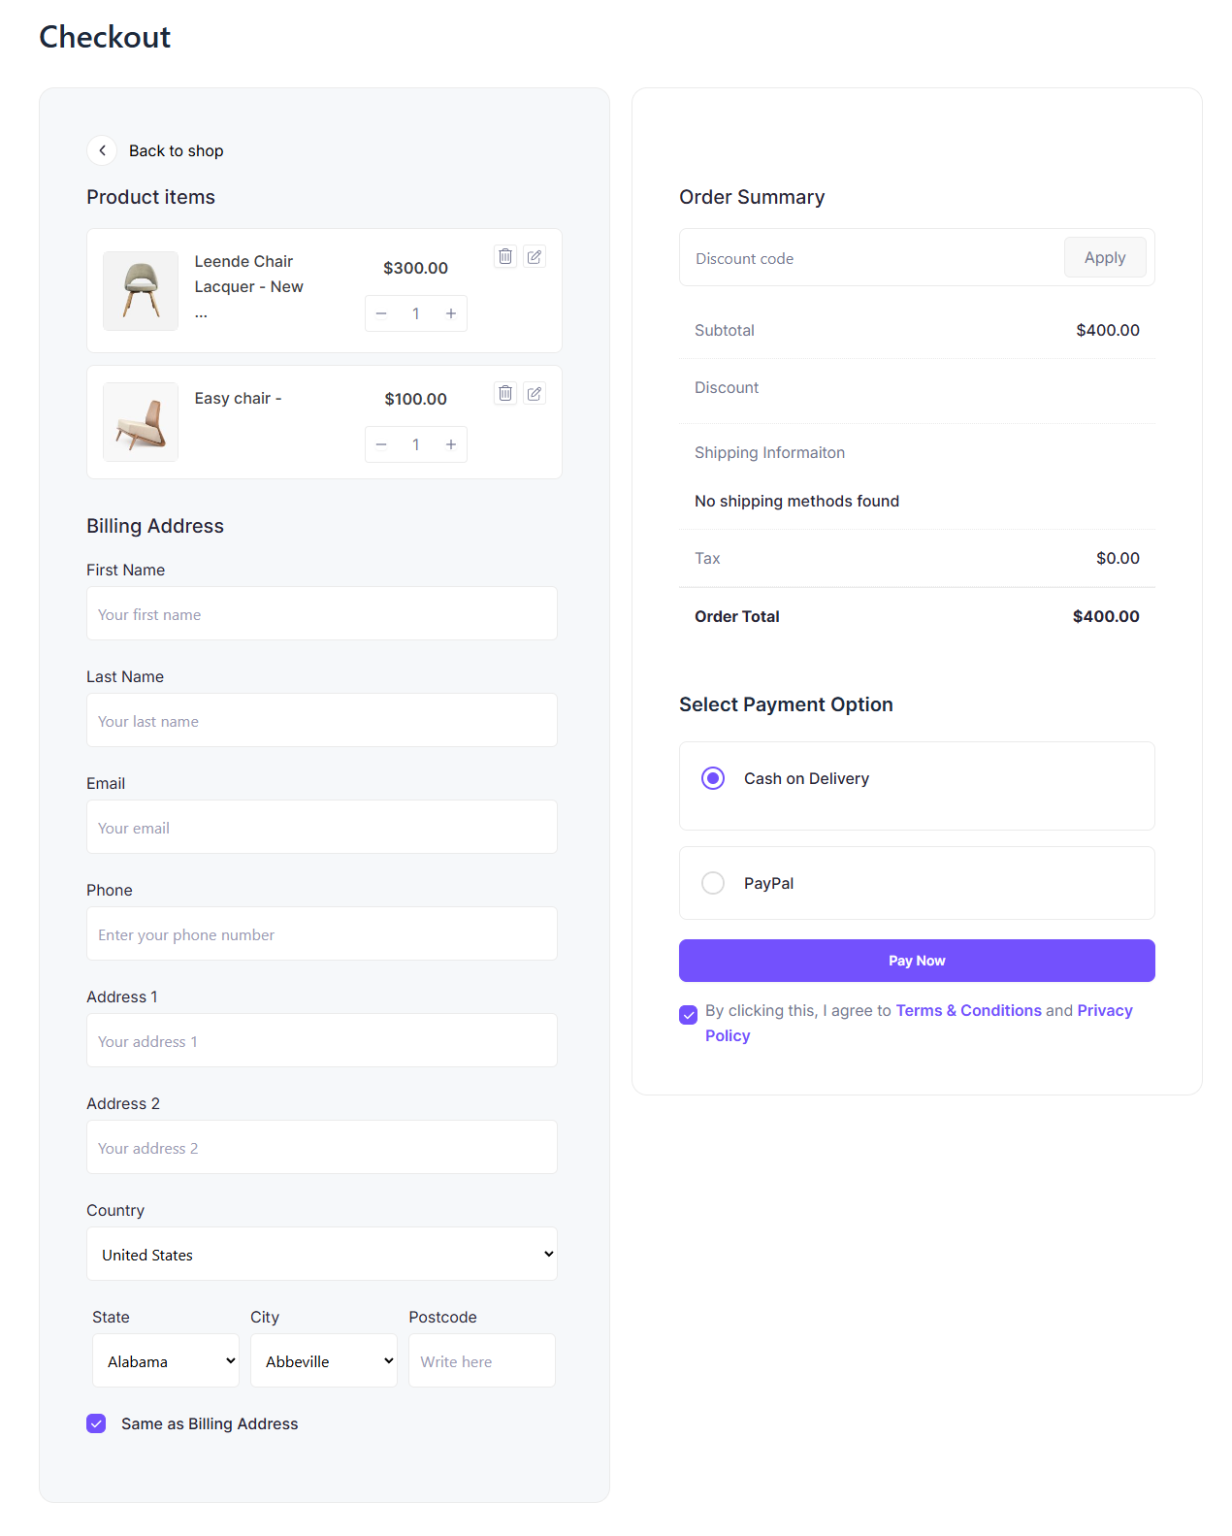Focus the Address 2 input field
Image resolution: width=1232 pixels, height=1536 pixels.
coord(322,1147)
